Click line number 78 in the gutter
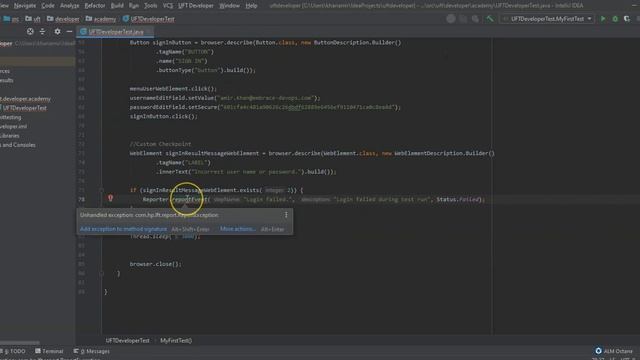The width and height of the screenshot is (640, 360). [x=82, y=200]
